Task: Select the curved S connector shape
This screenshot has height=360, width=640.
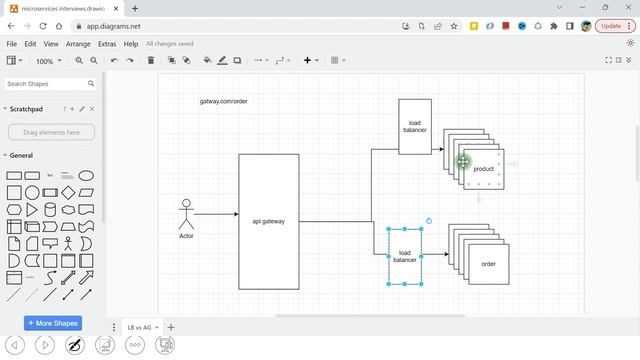Action: [50, 278]
